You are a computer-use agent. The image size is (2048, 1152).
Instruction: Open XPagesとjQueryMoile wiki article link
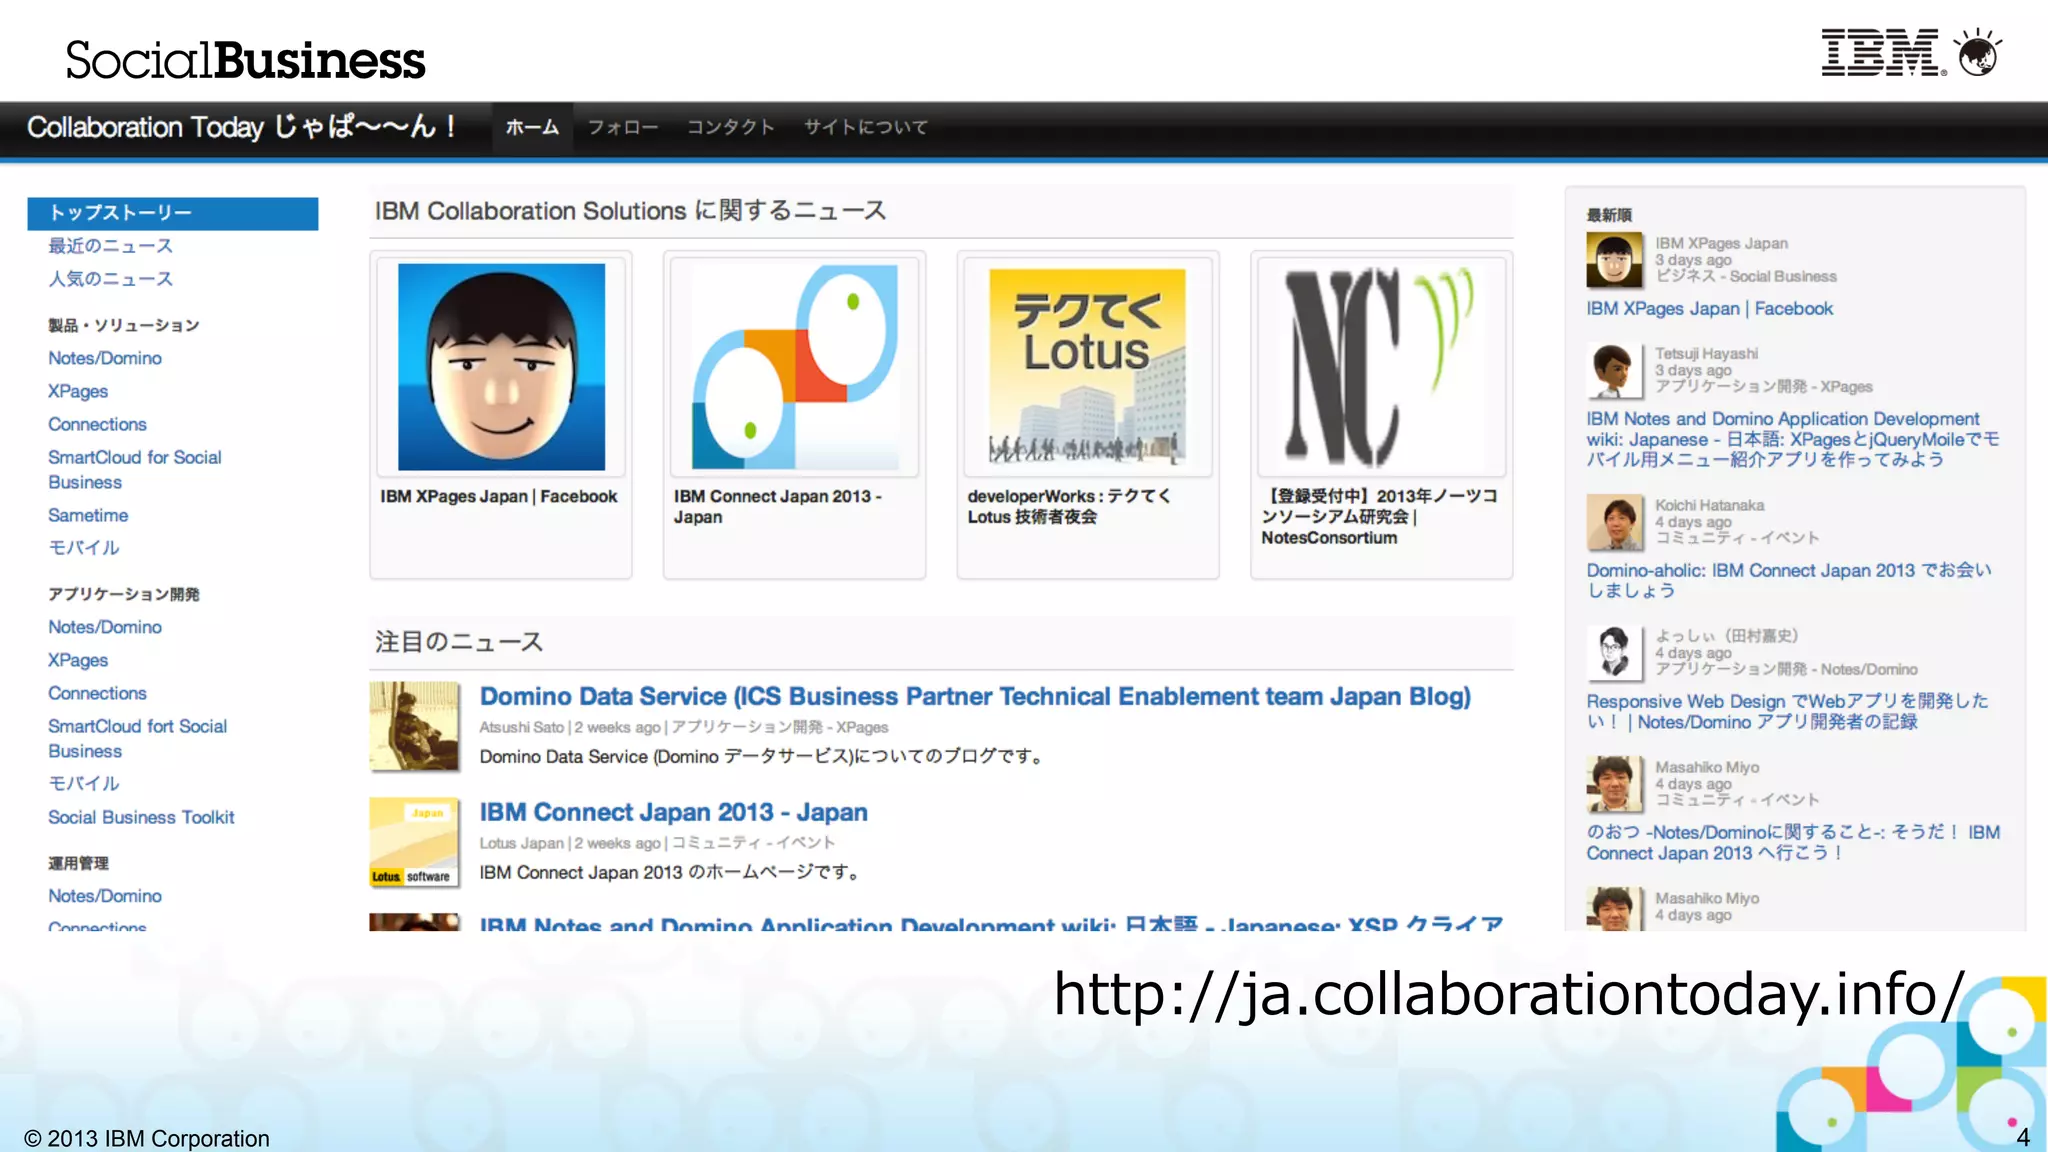click(1792, 439)
